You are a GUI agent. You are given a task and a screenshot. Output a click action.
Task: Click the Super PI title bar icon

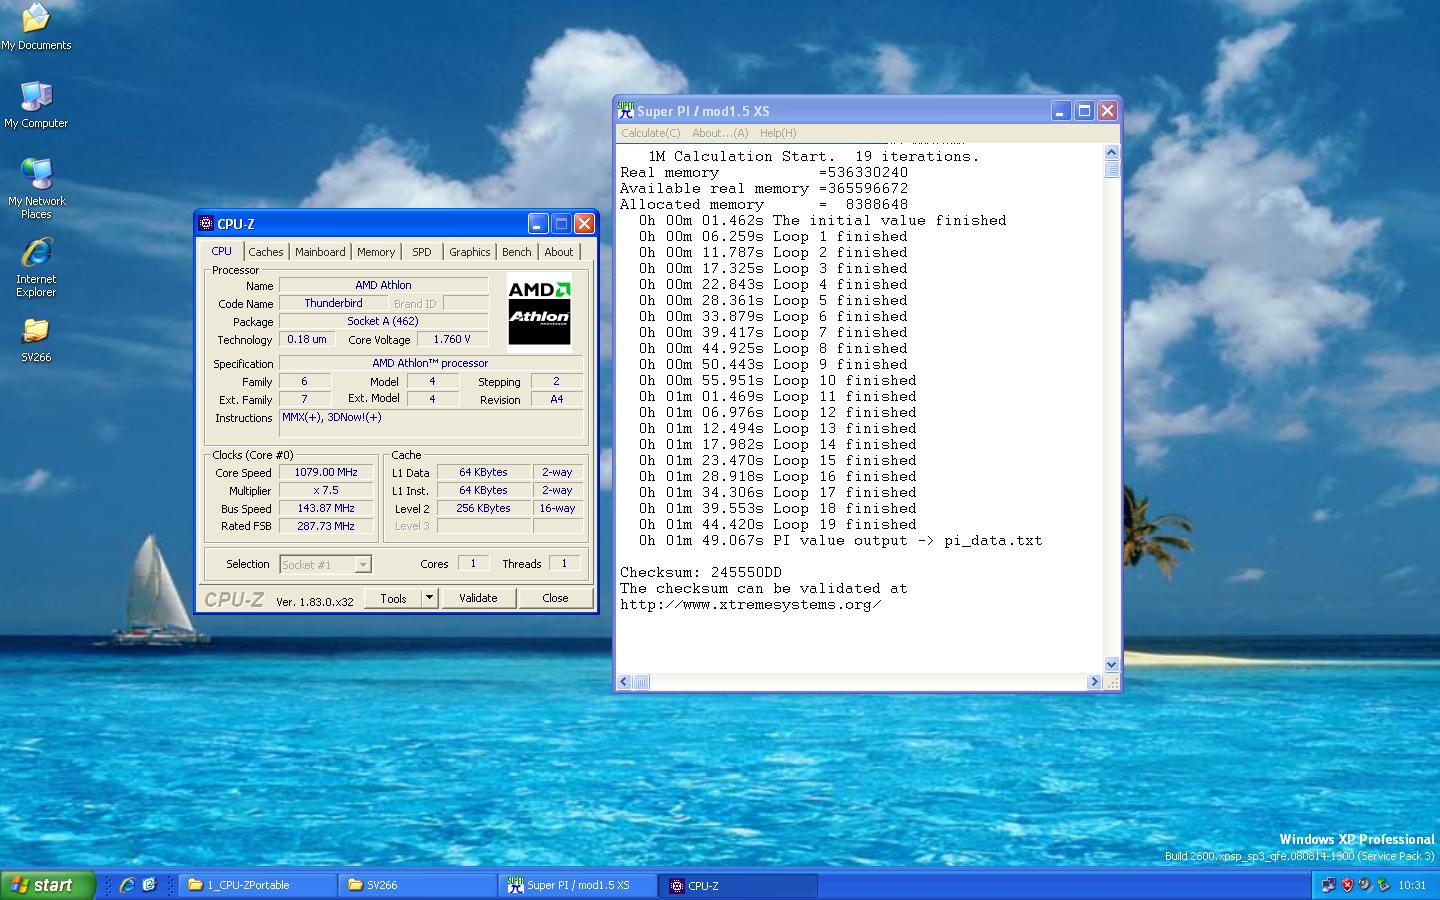pos(626,110)
